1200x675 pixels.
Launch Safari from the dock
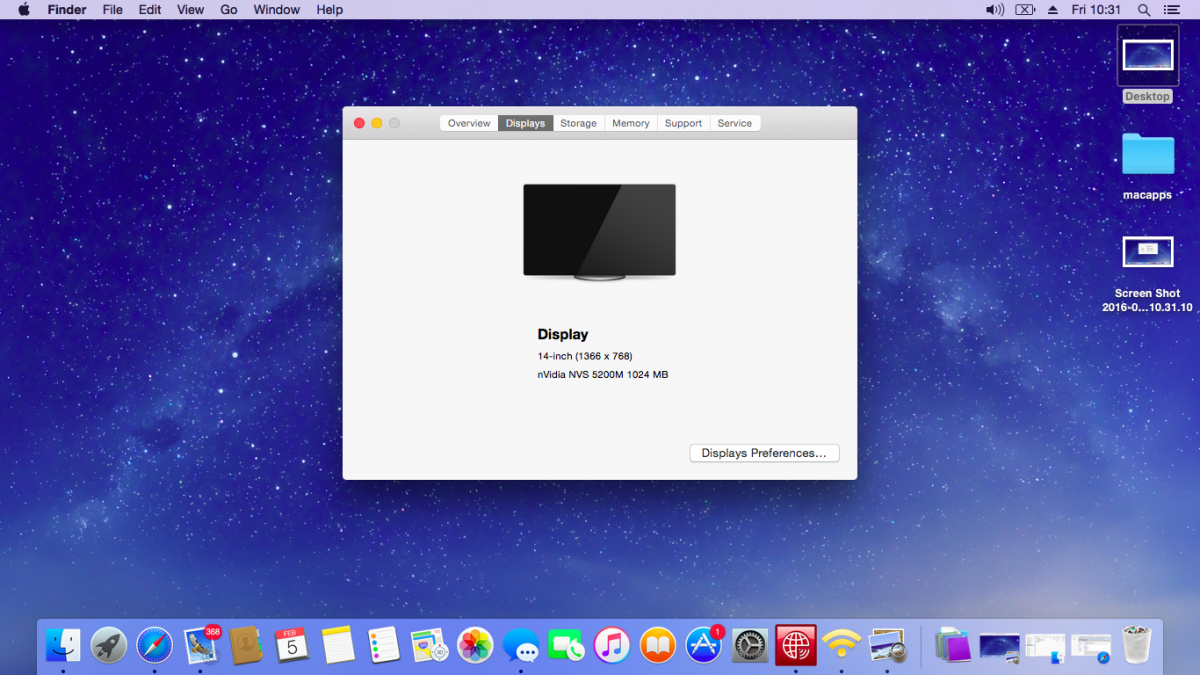pos(155,646)
